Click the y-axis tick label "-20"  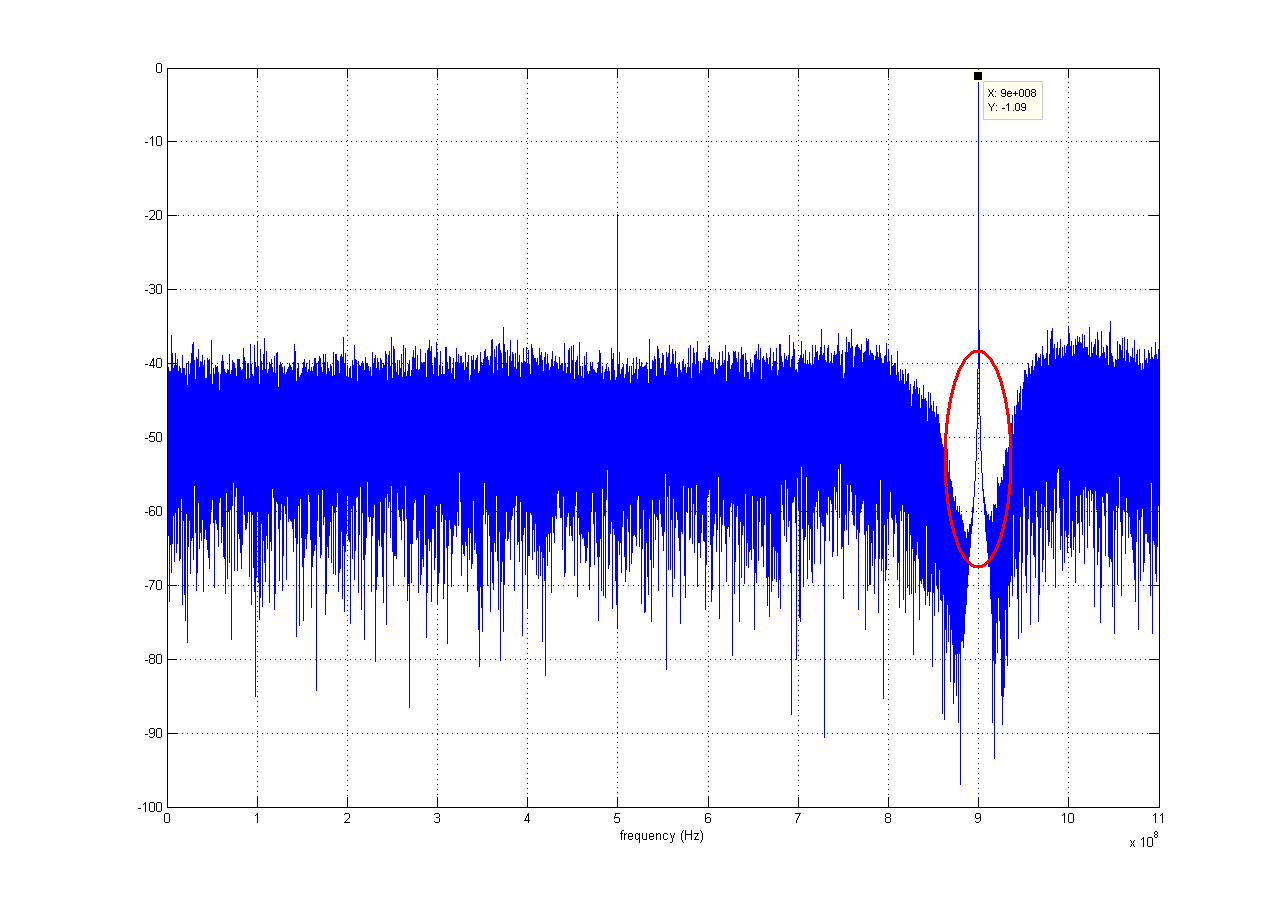(x=153, y=216)
